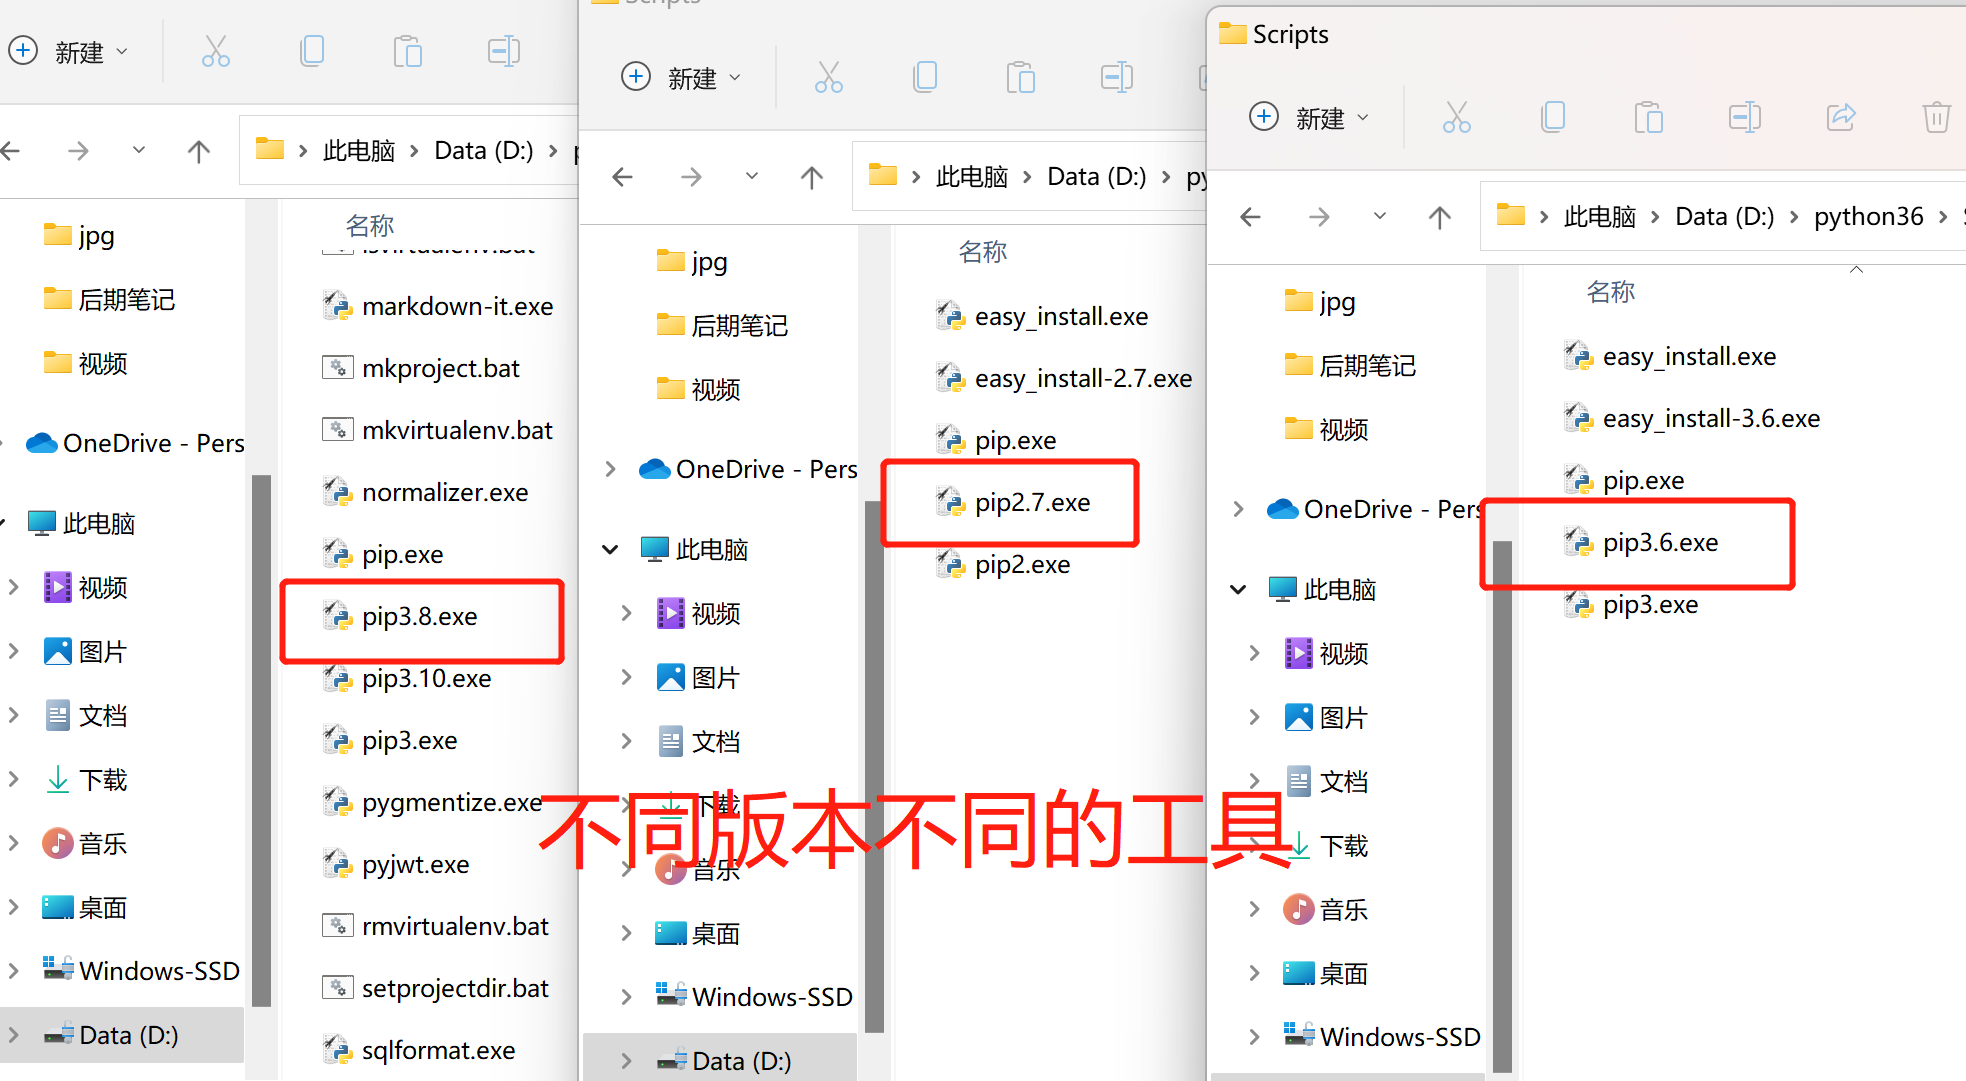Click the Cut scissors icon in right window
The image size is (1966, 1081).
point(1456,118)
